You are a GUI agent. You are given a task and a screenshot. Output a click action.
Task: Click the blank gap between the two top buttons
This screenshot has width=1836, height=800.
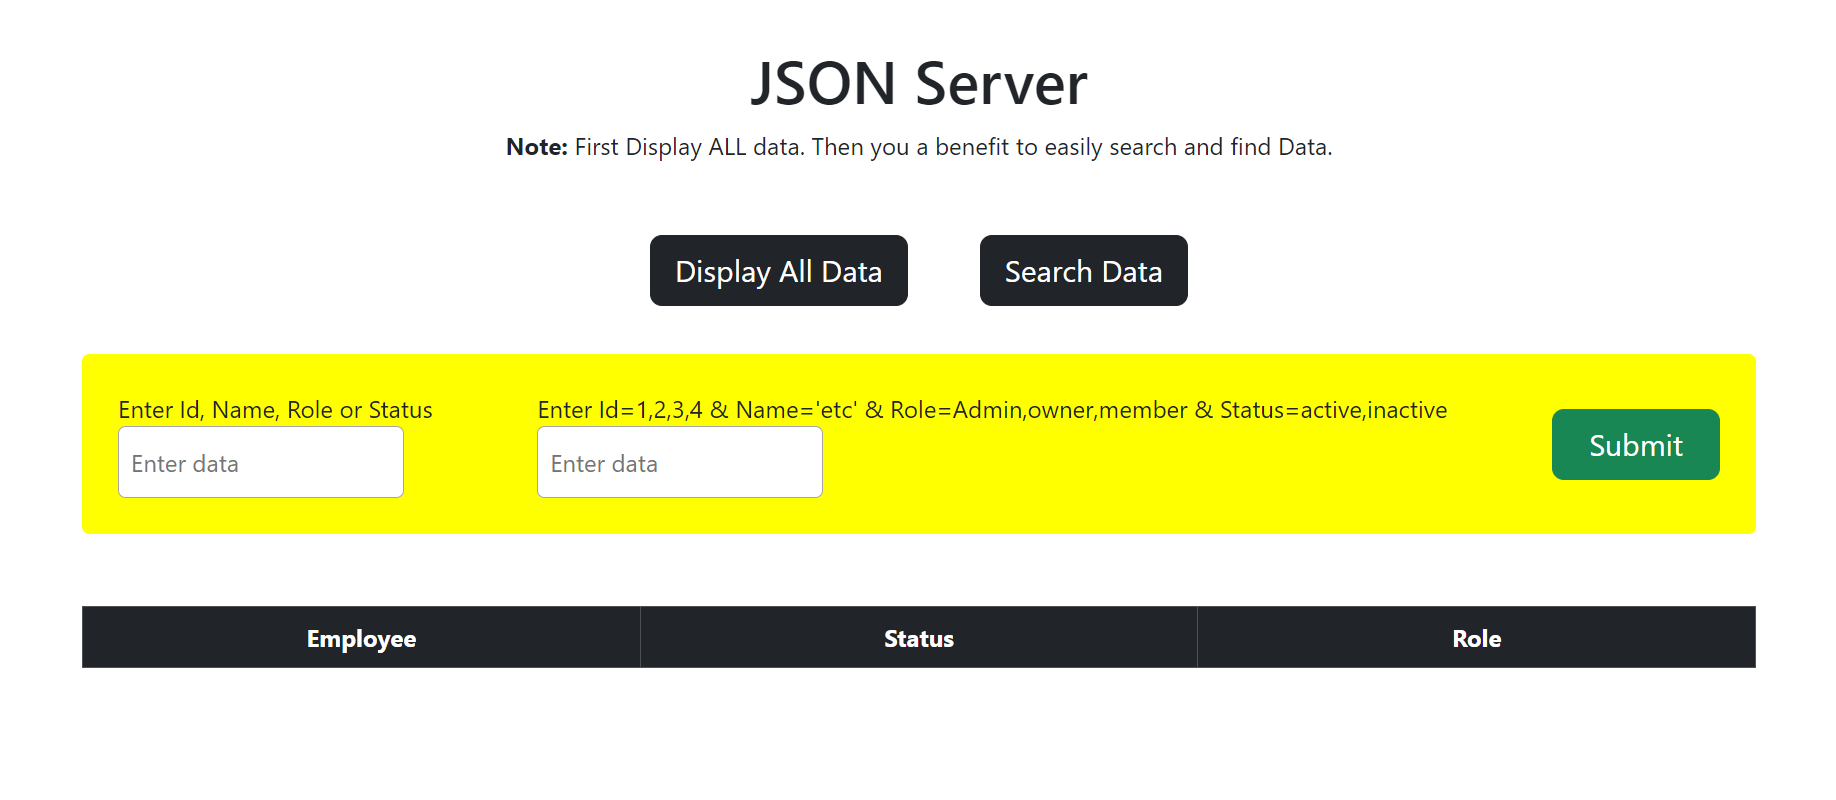click(944, 271)
